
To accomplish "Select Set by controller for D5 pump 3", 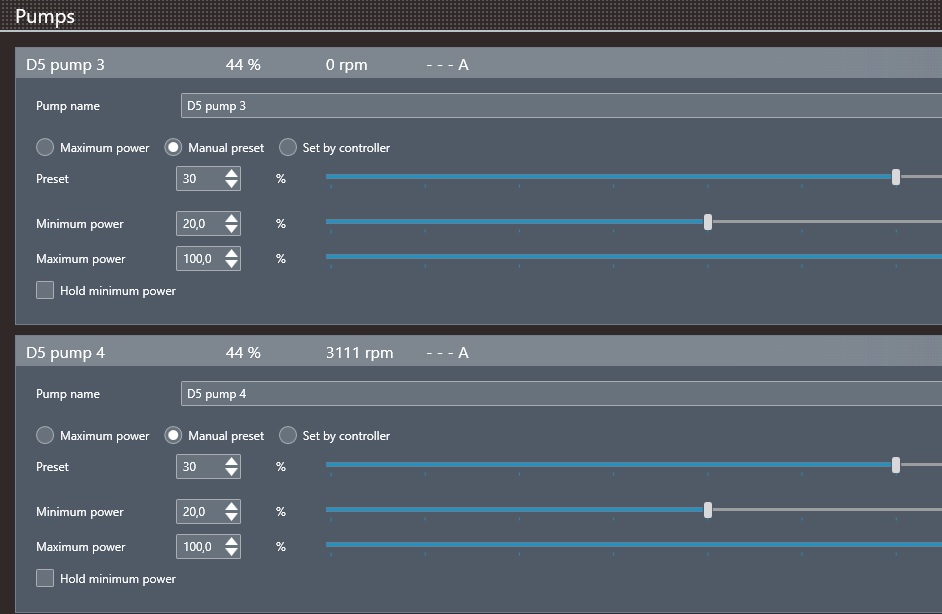I will coord(288,148).
